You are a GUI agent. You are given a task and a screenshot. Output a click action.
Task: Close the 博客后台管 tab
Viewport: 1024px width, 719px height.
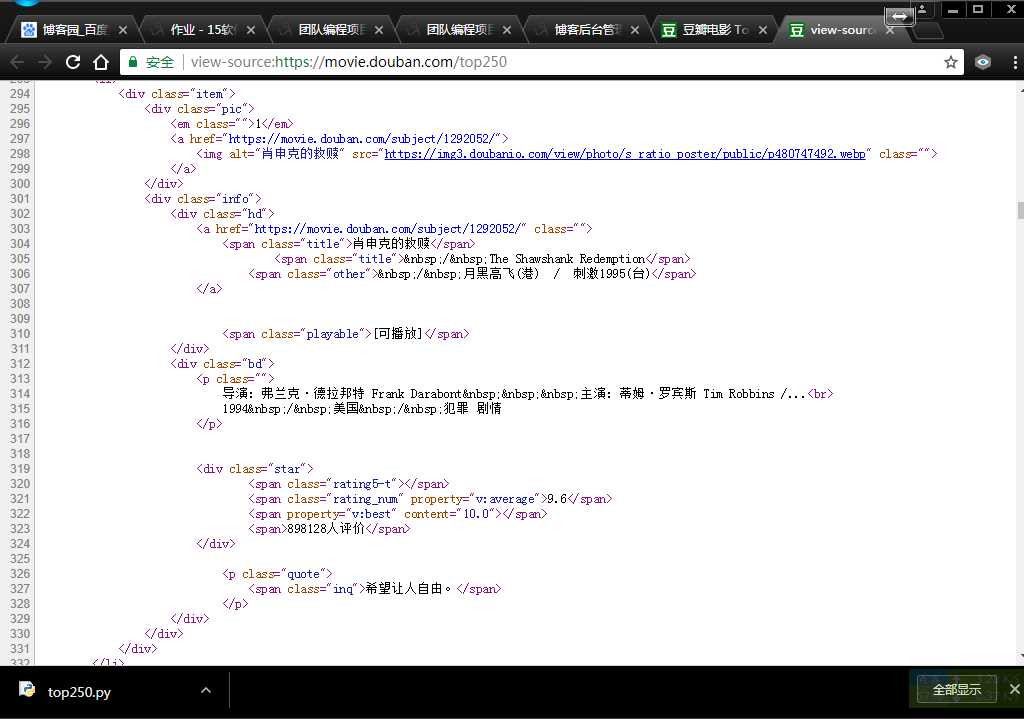[x=635, y=30]
